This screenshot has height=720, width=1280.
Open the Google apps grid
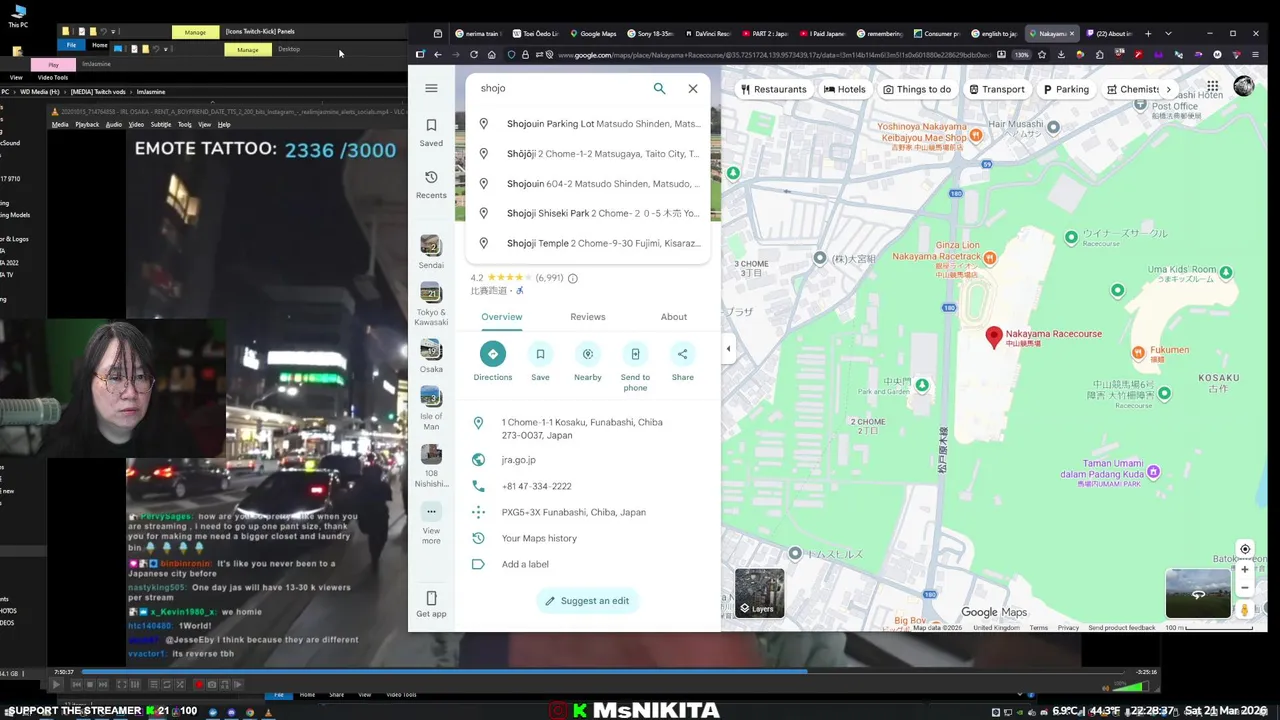click(x=1212, y=87)
